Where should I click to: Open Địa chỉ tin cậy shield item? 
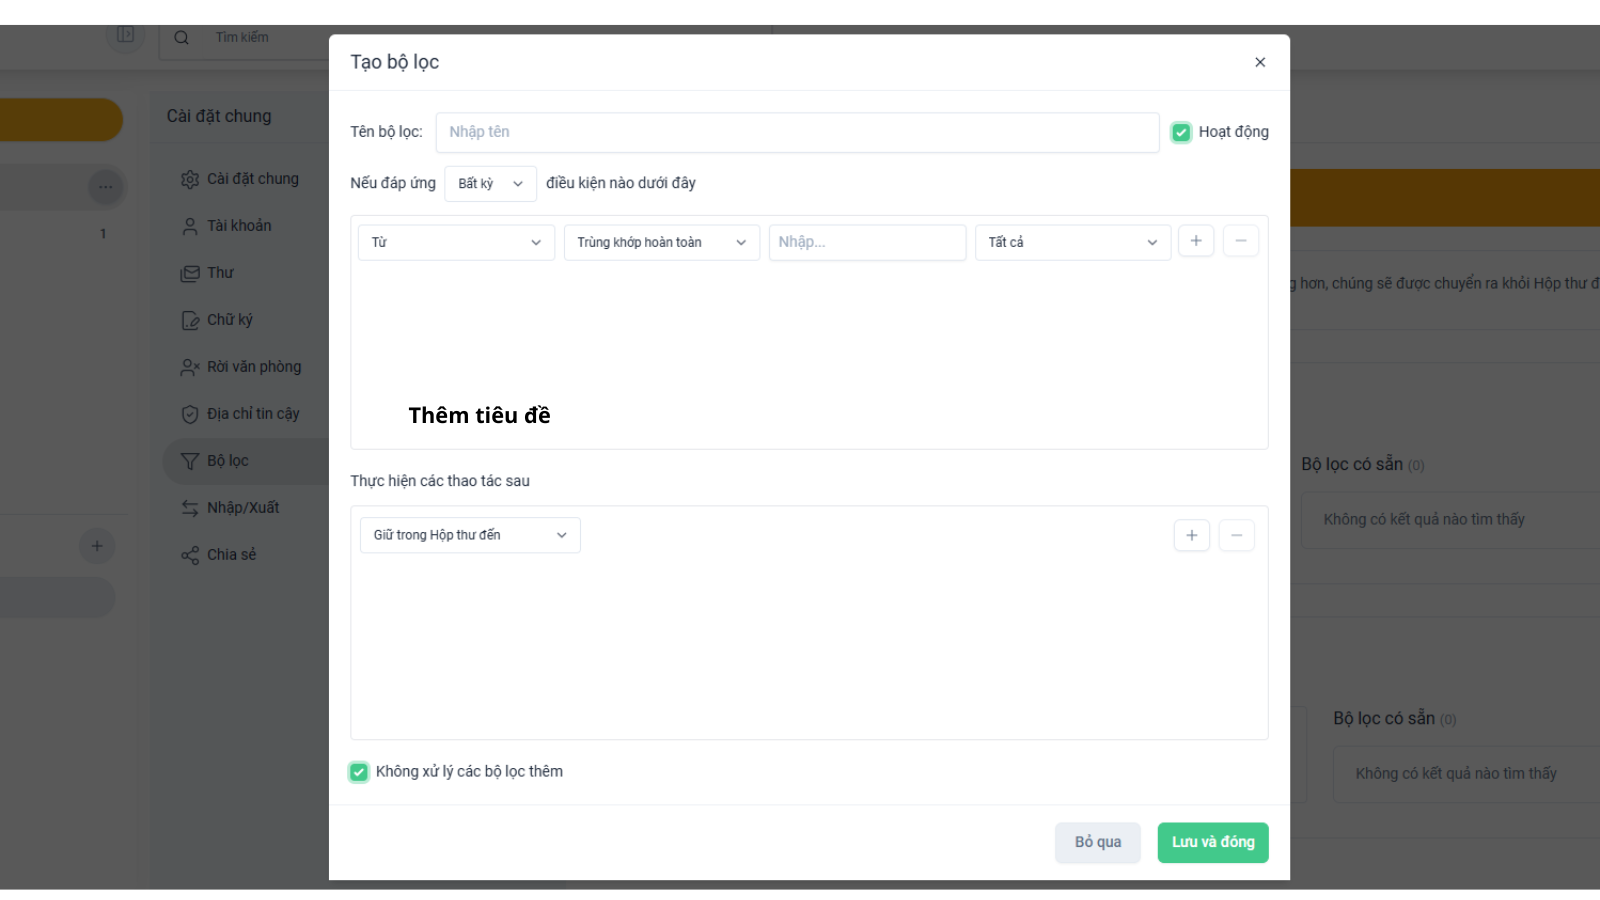point(240,414)
